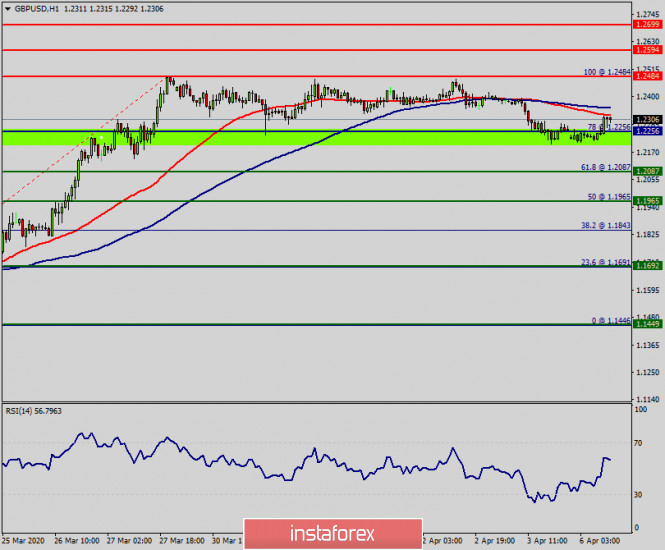Click the triangle arrow beside GBPUSD,H1

pyautogui.click(x=8, y=7)
